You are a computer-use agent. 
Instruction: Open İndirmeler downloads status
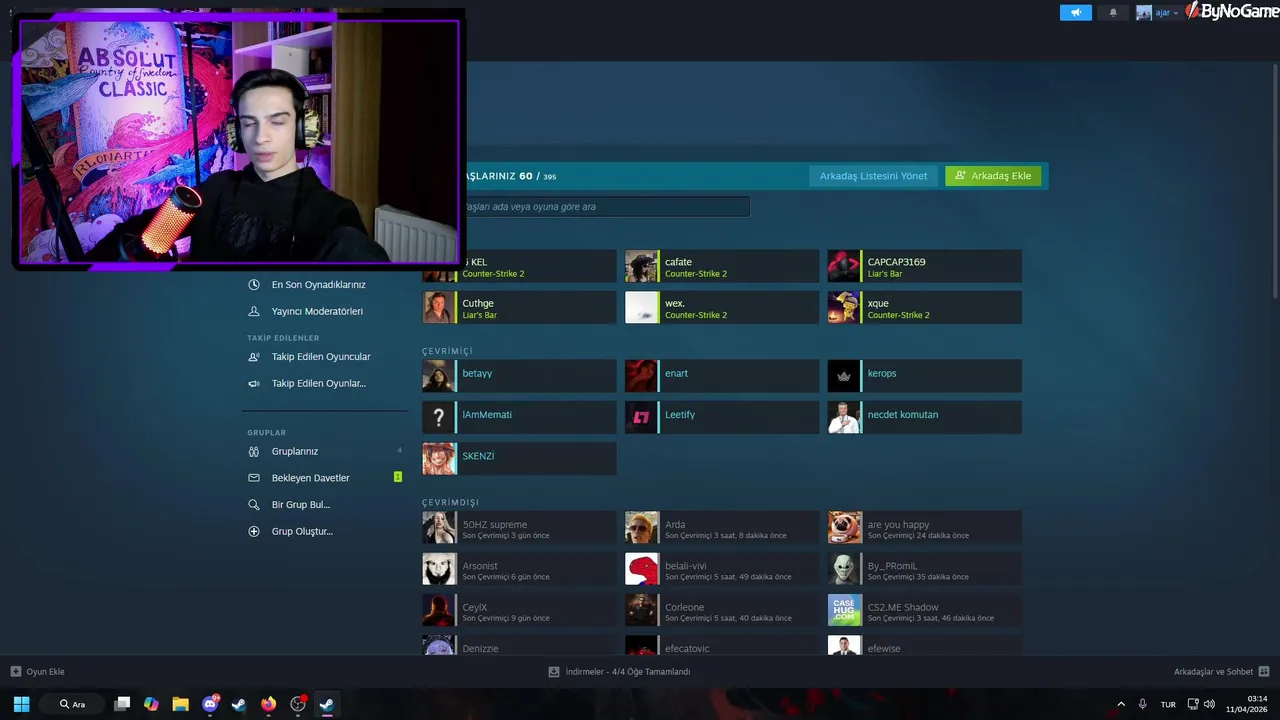[619, 672]
